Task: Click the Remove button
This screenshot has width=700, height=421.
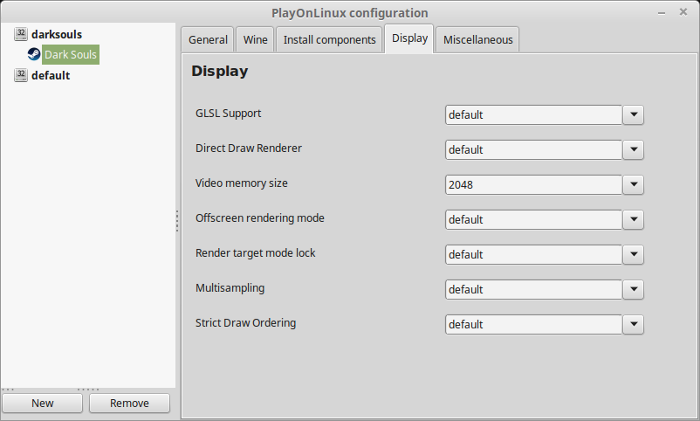Action: pyautogui.click(x=129, y=403)
